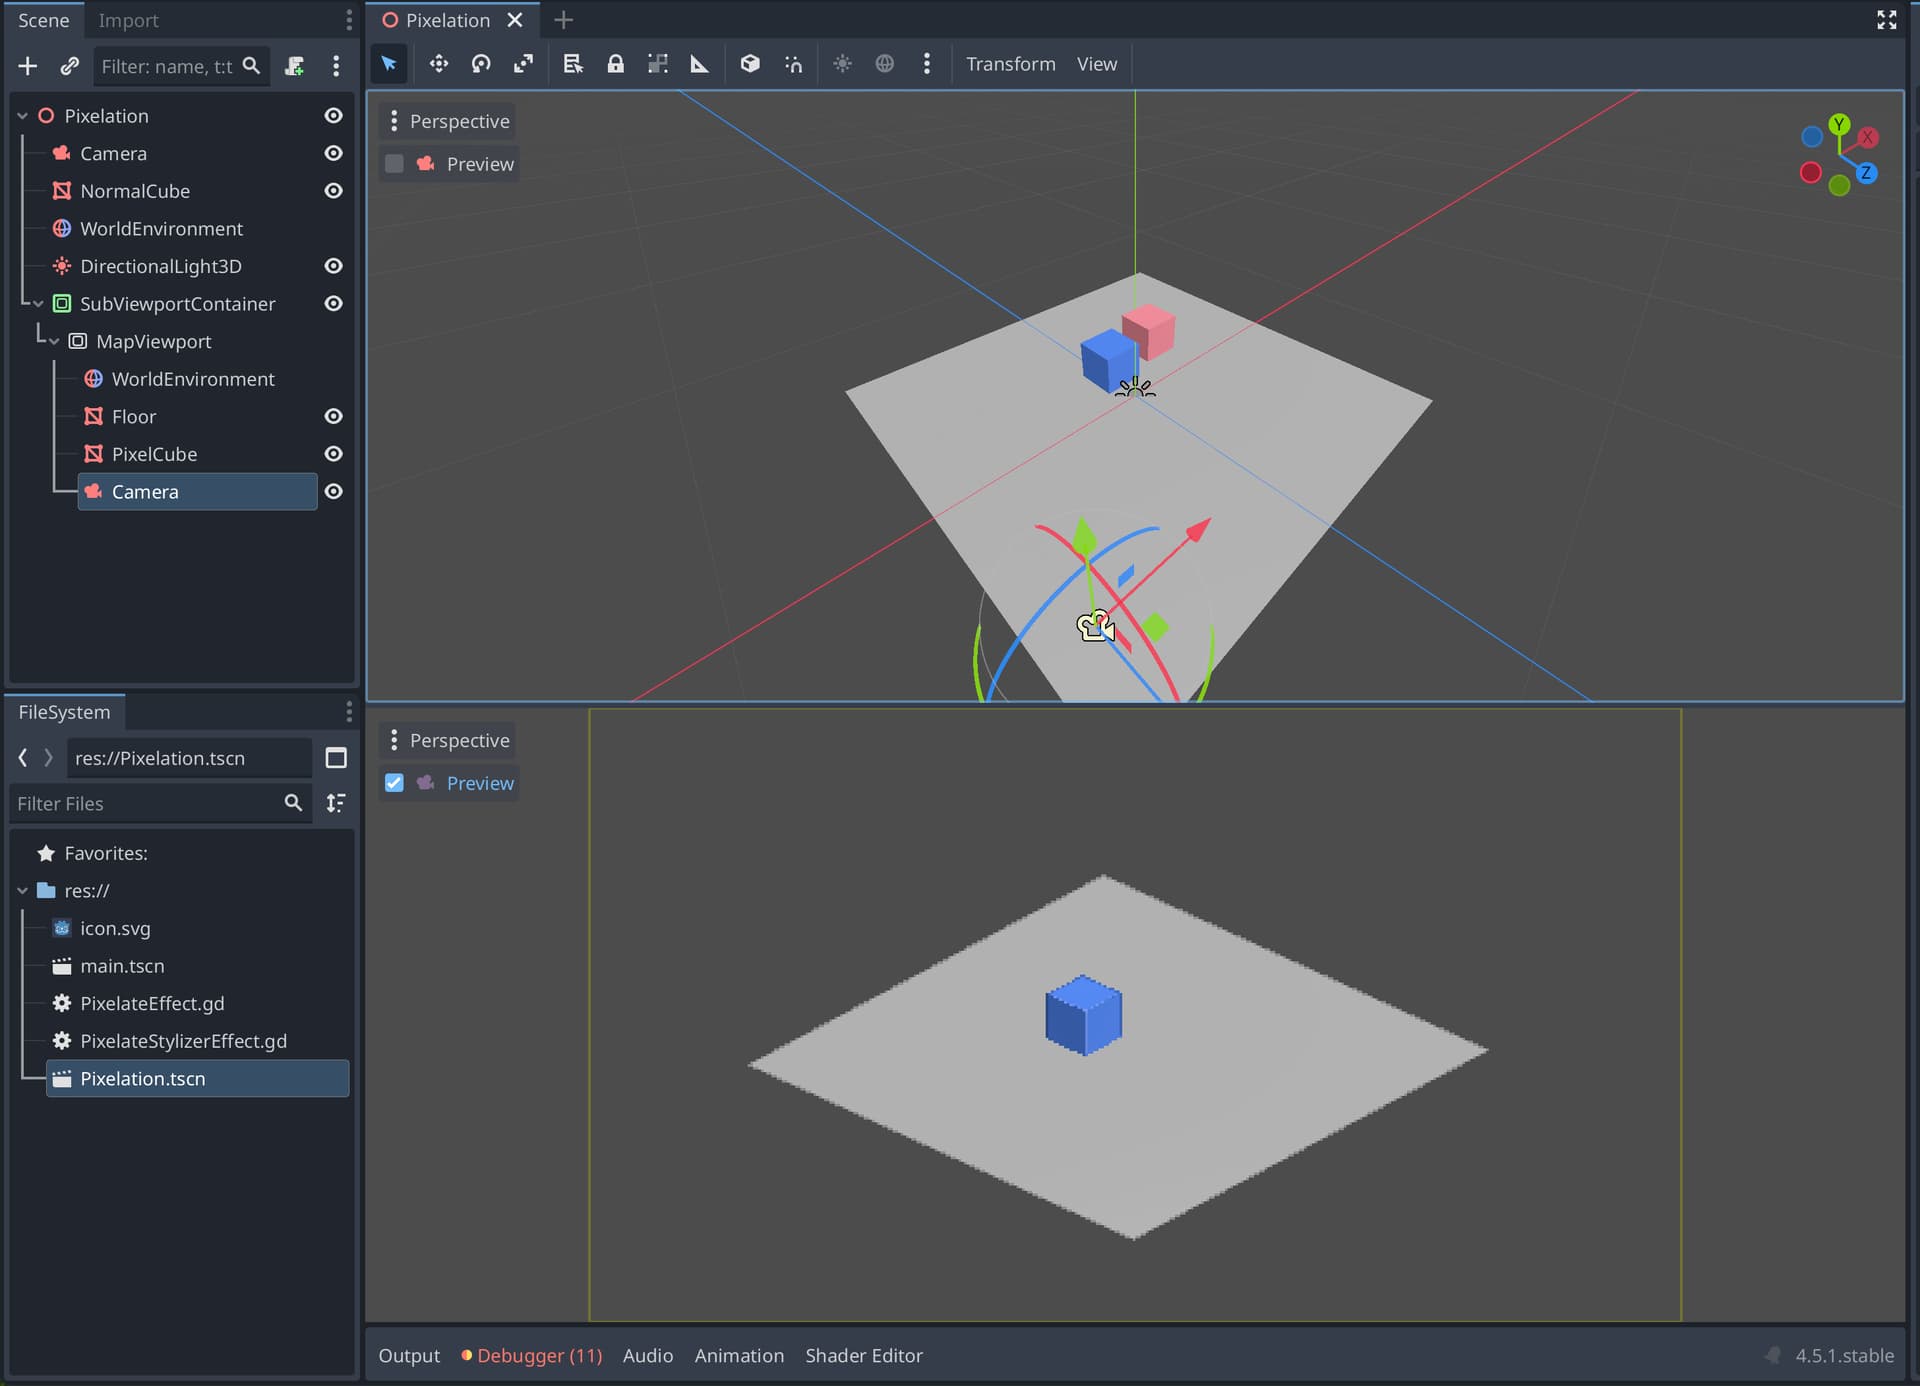Collapse the SubViewportContainer node

(38, 304)
